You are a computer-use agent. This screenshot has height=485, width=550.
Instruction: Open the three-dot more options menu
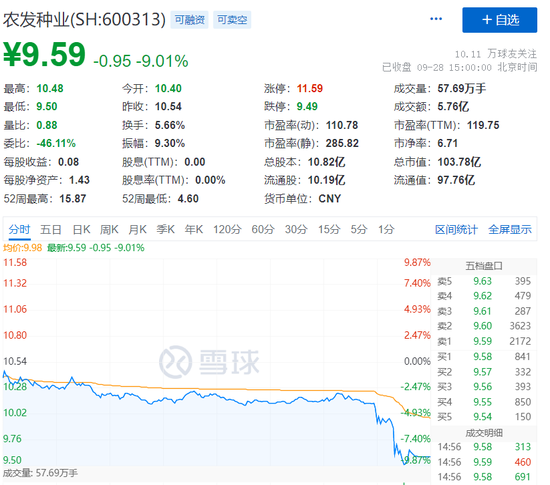pos(436,19)
